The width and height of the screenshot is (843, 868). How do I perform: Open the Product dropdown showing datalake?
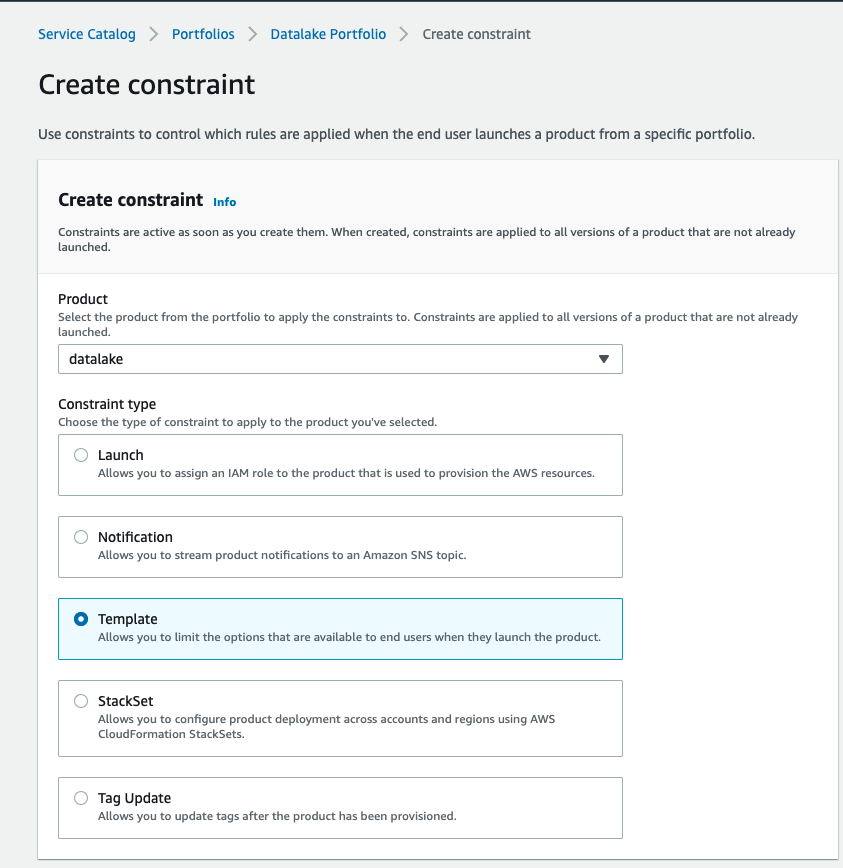[330, 359]
